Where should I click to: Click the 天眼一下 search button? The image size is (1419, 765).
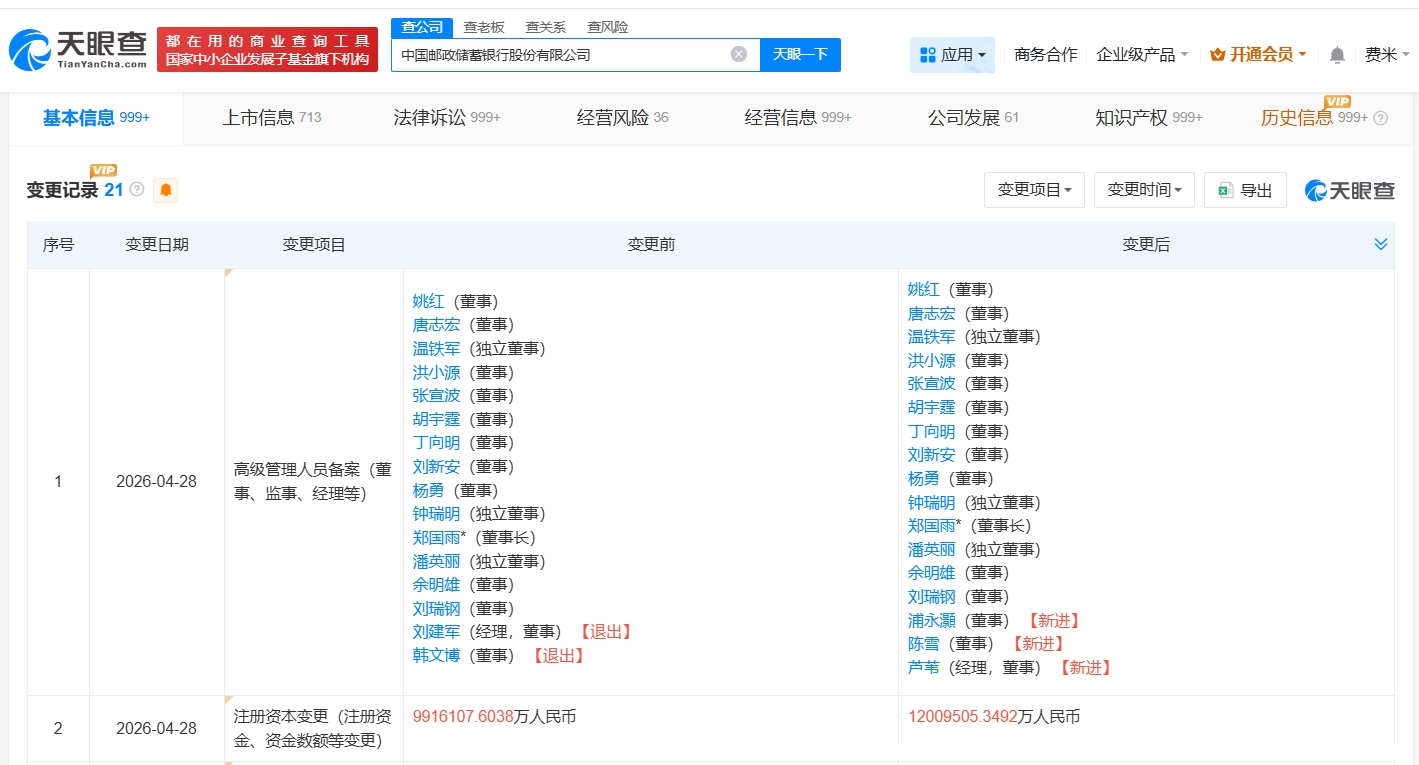pyautogui.click(x=800, y=54)
